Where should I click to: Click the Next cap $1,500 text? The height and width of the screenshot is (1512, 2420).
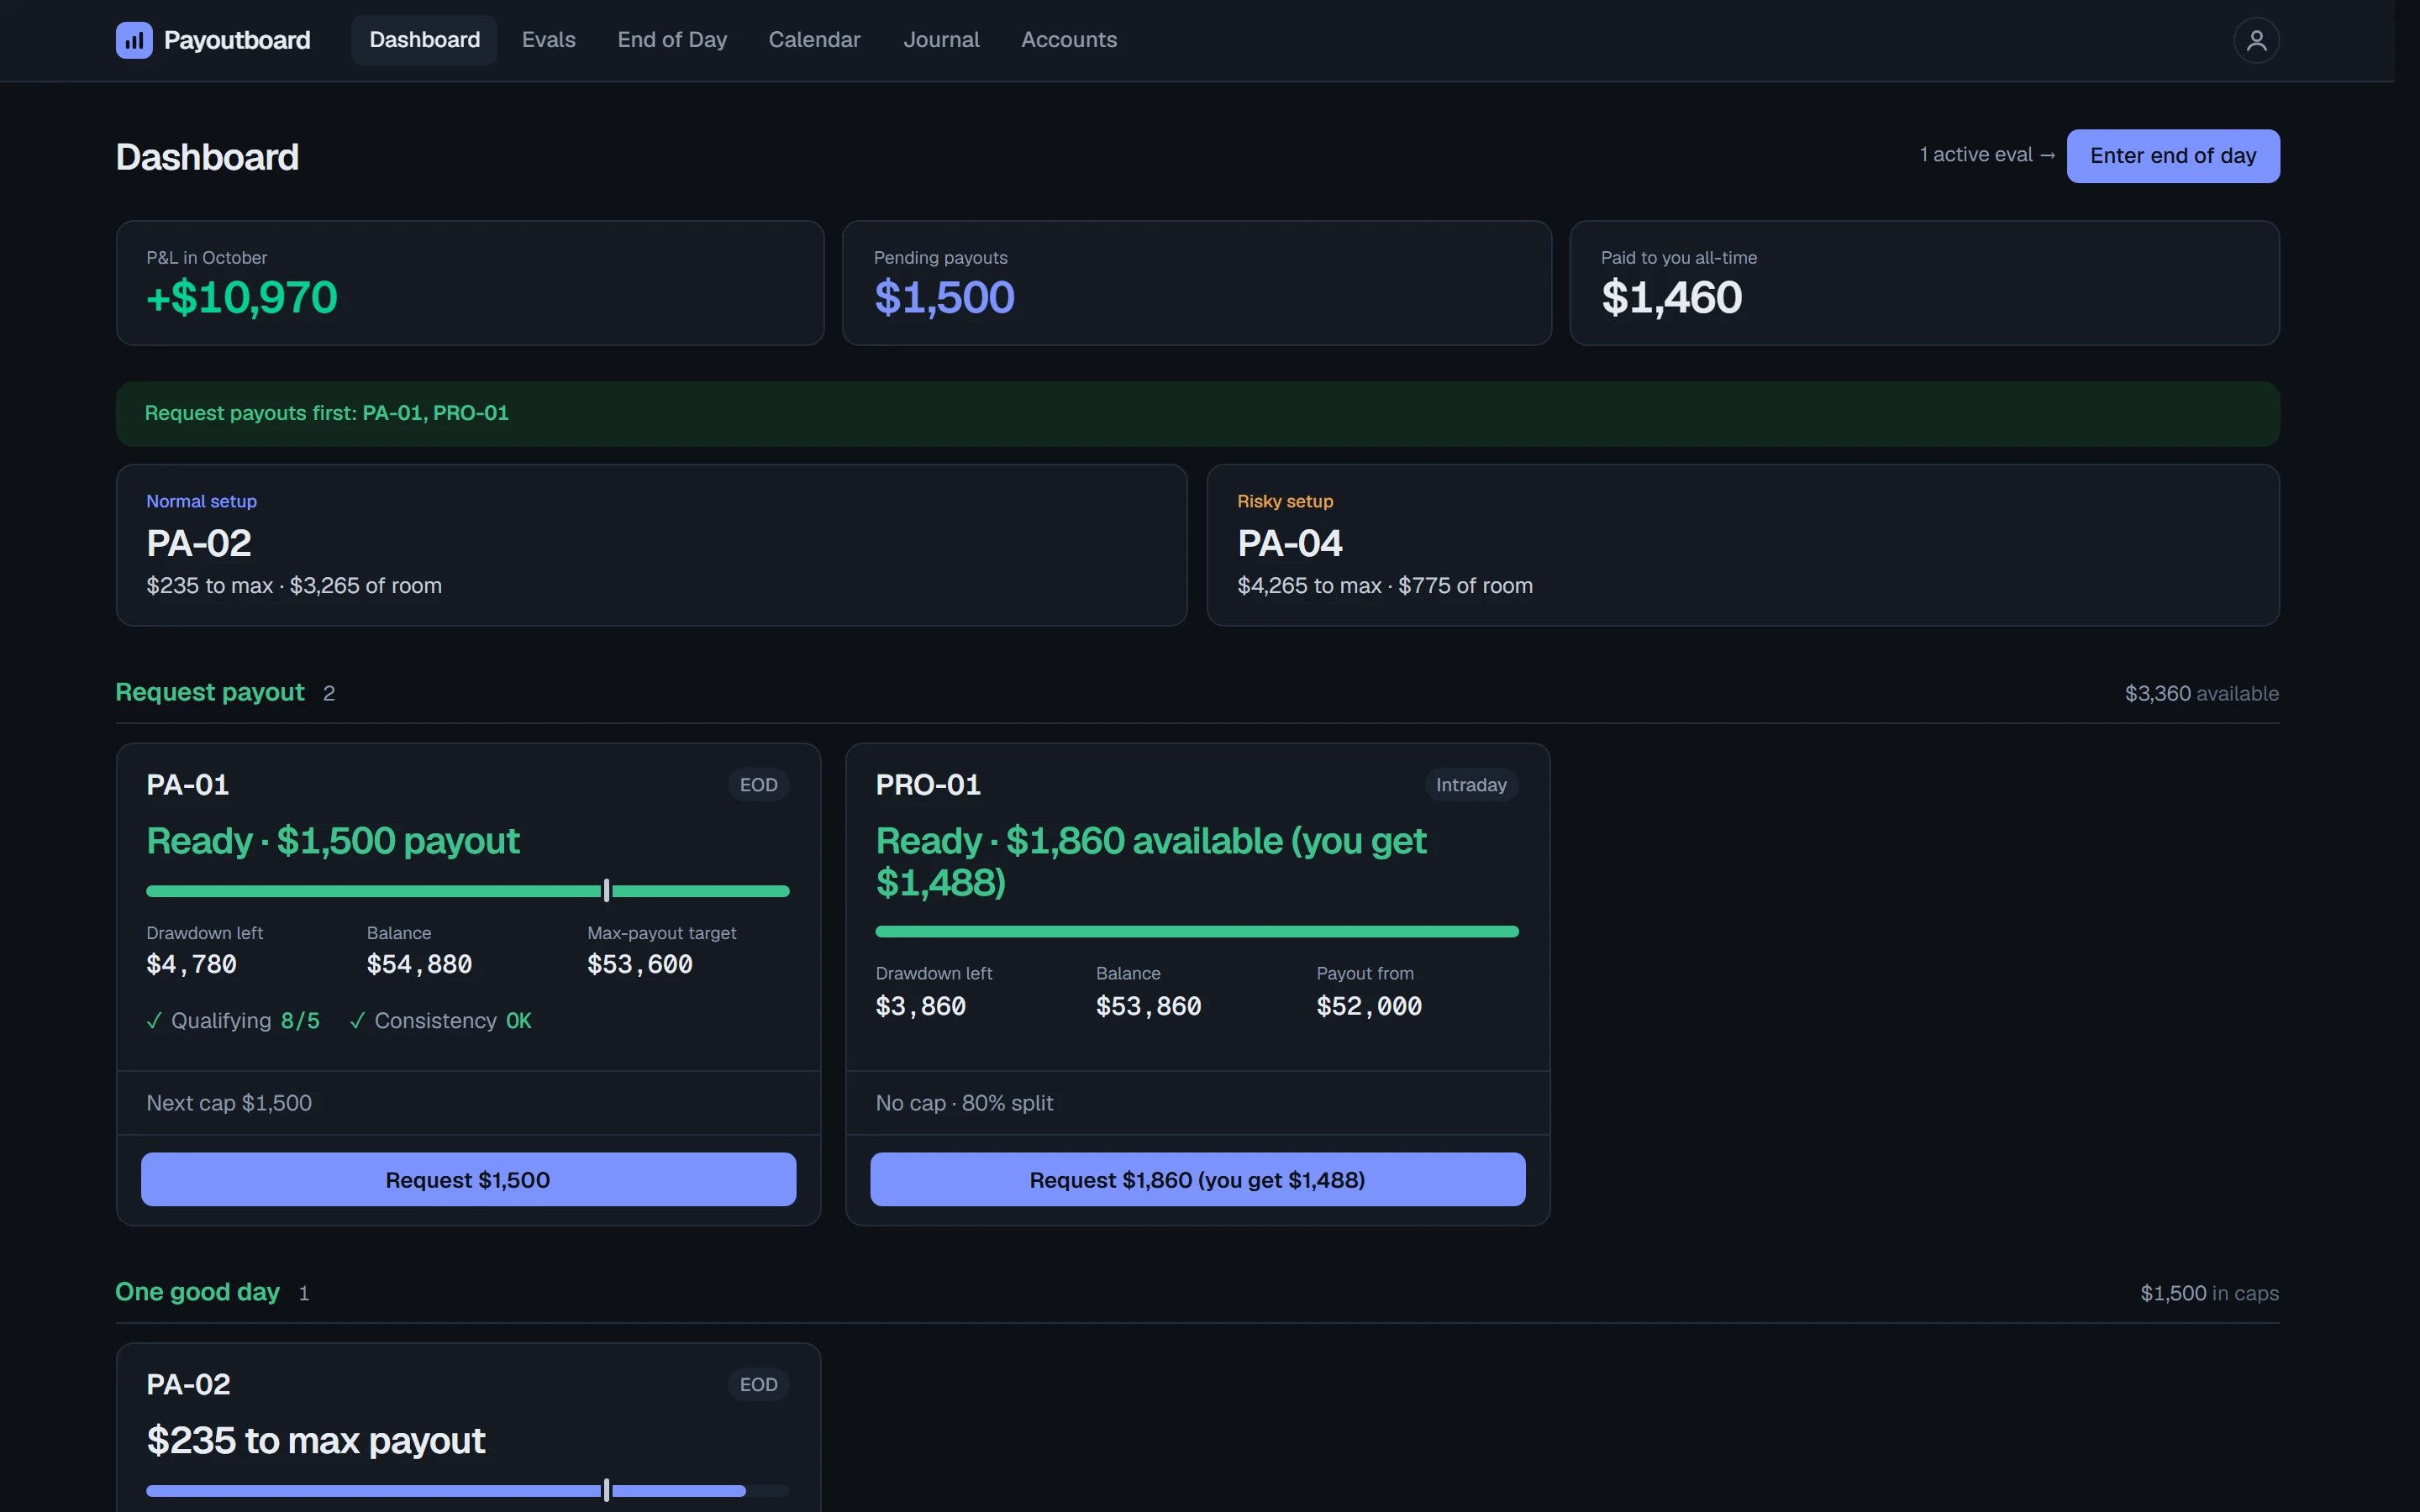[x=229, y=1103]
